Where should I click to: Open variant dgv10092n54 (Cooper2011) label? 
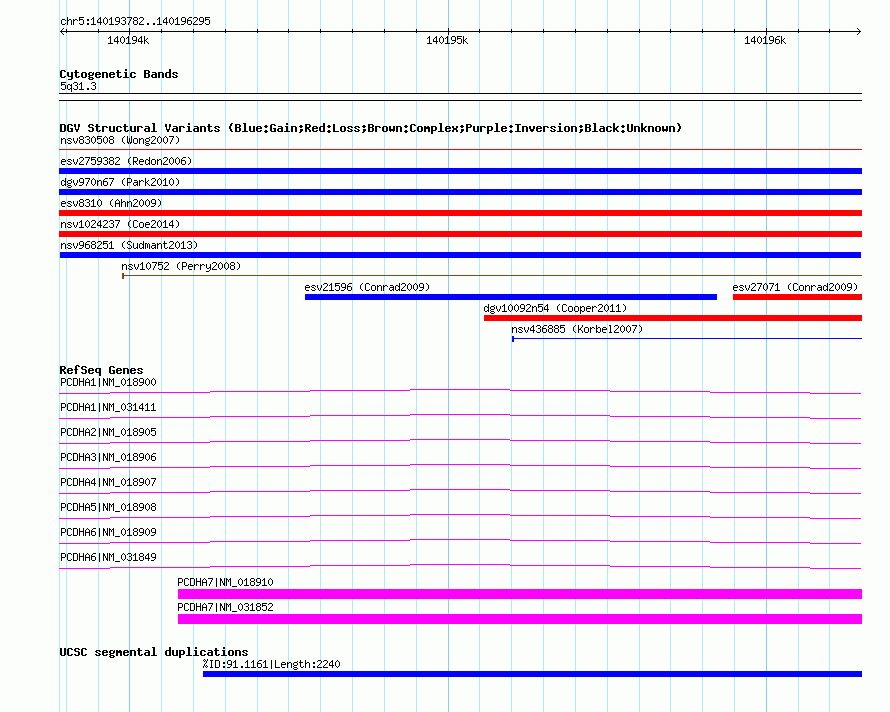pos(555,308)
